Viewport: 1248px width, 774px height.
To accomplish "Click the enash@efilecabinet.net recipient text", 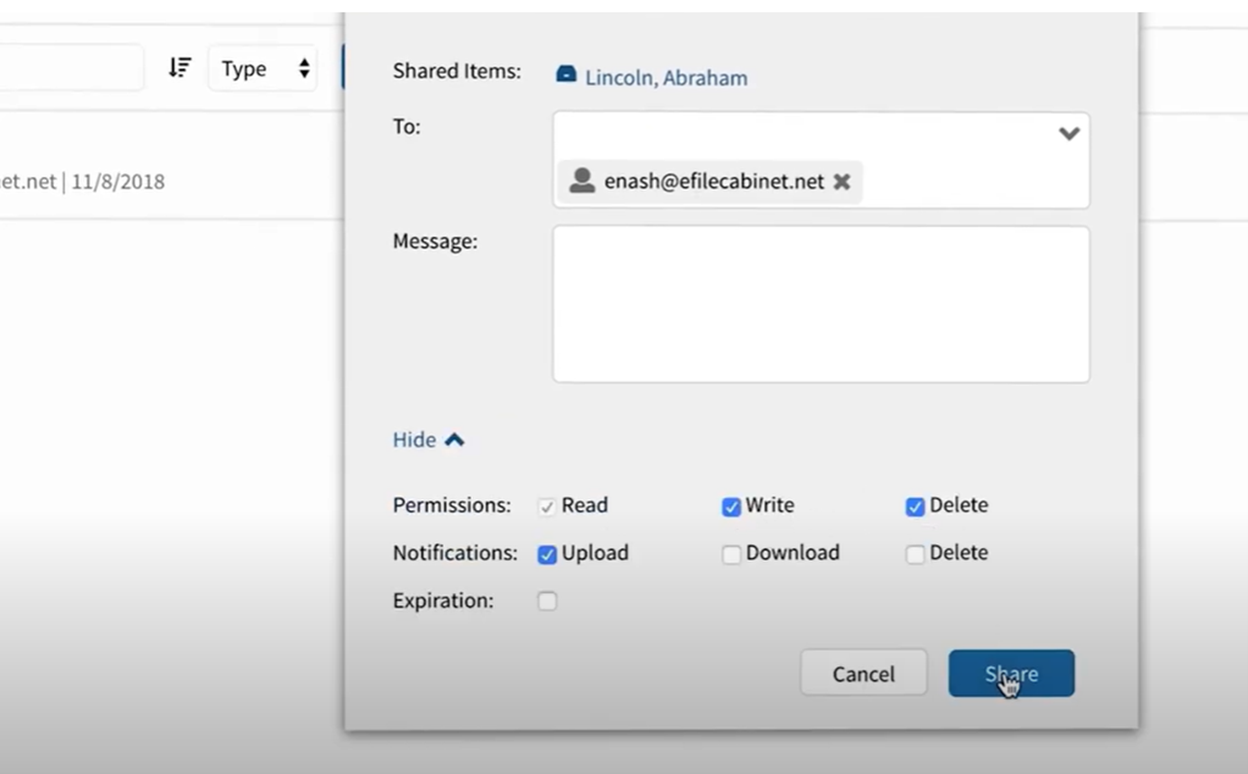I will 714,181.
